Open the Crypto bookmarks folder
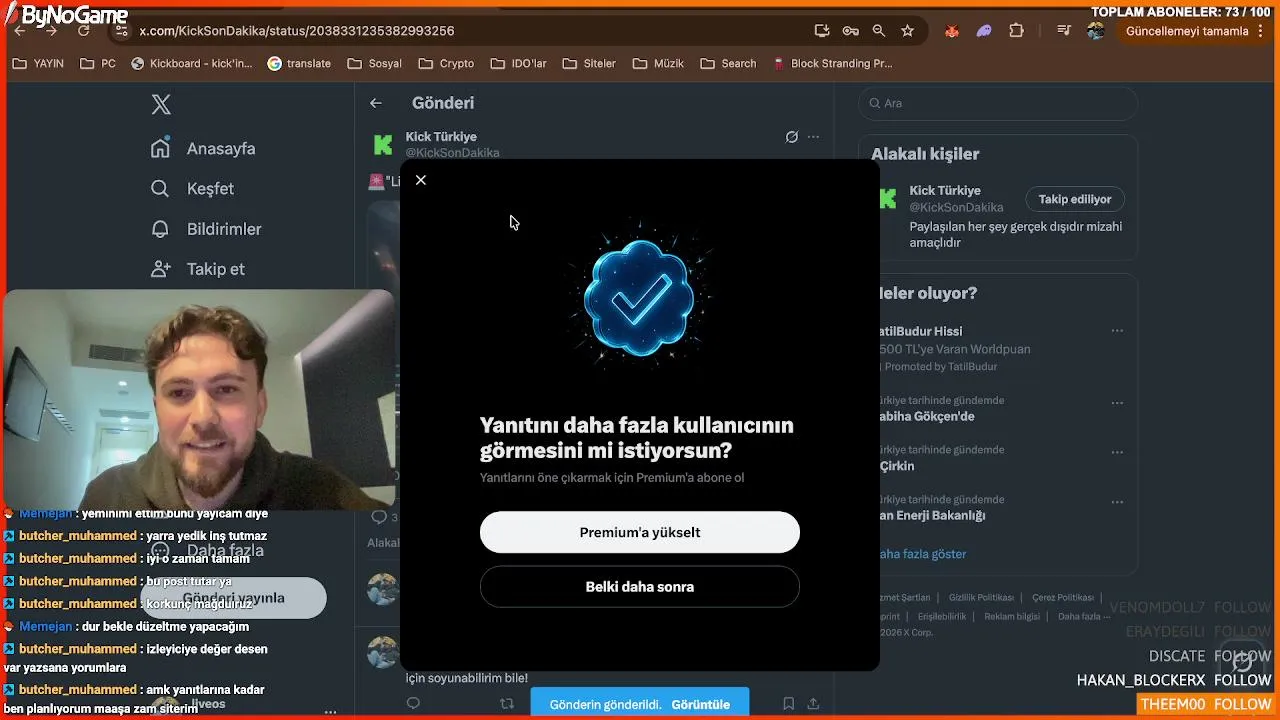Image resolution: width=1280 pixels, height=720 pixels. pyautogui.click(x=447, y=63)
